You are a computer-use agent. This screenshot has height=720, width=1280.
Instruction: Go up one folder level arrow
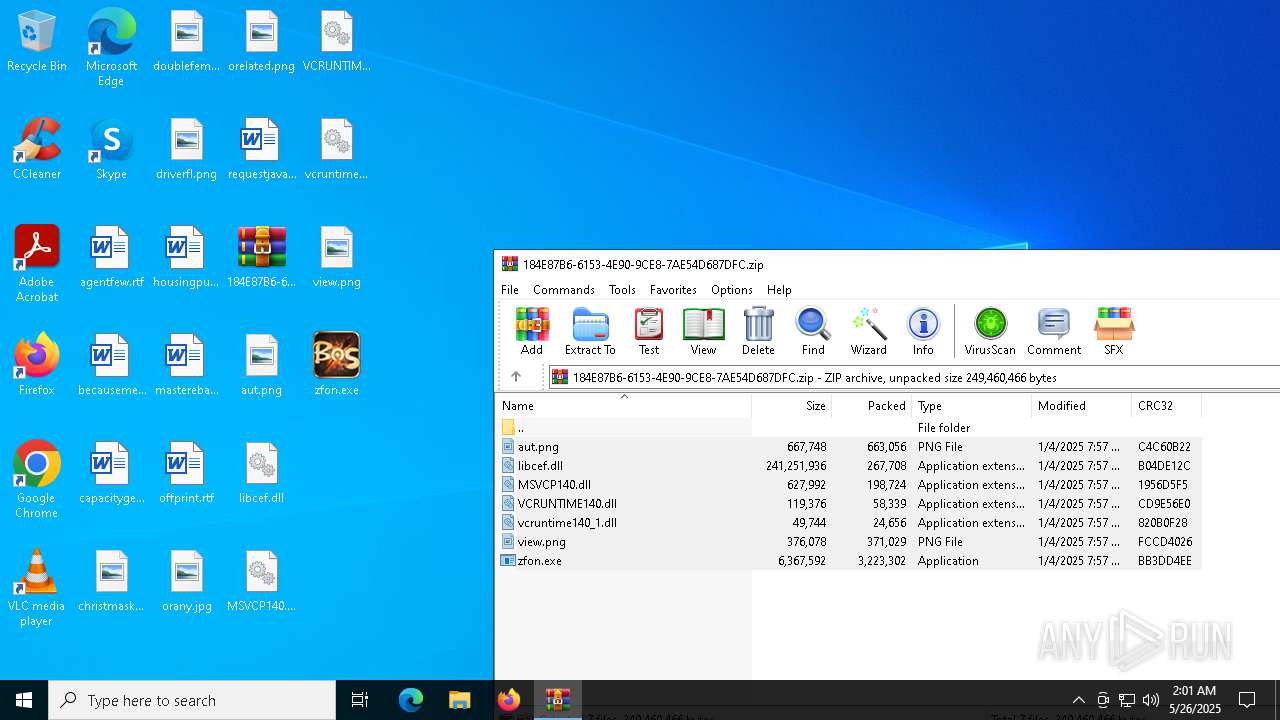click(516, 377)
